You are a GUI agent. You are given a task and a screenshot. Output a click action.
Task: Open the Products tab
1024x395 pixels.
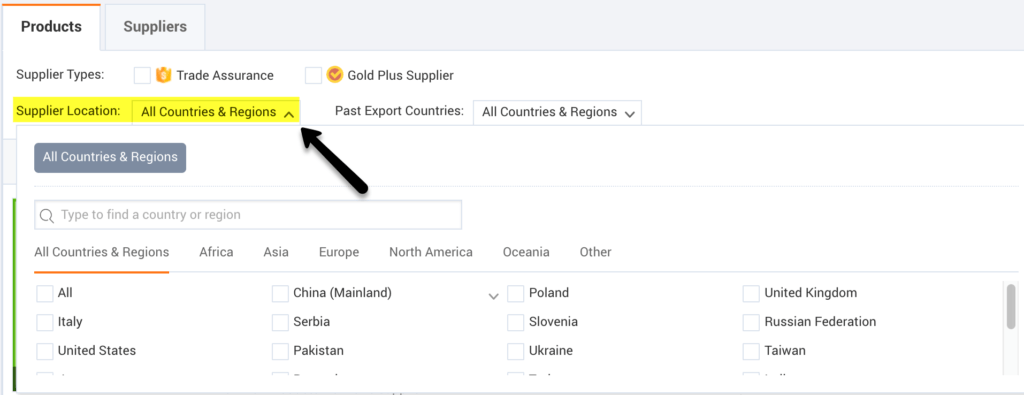point(51,27)
